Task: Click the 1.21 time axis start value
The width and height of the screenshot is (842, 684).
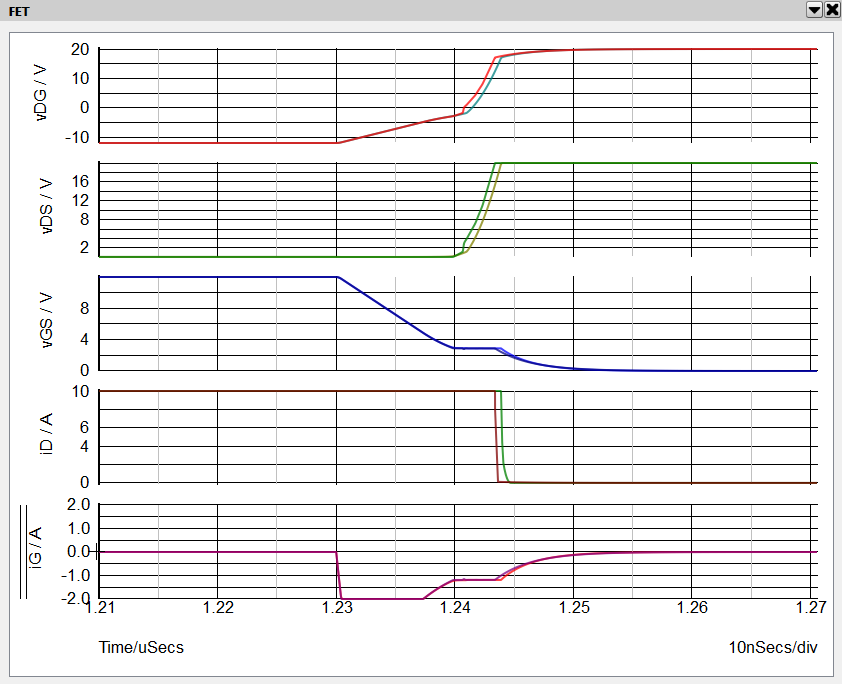Action: 101,607
